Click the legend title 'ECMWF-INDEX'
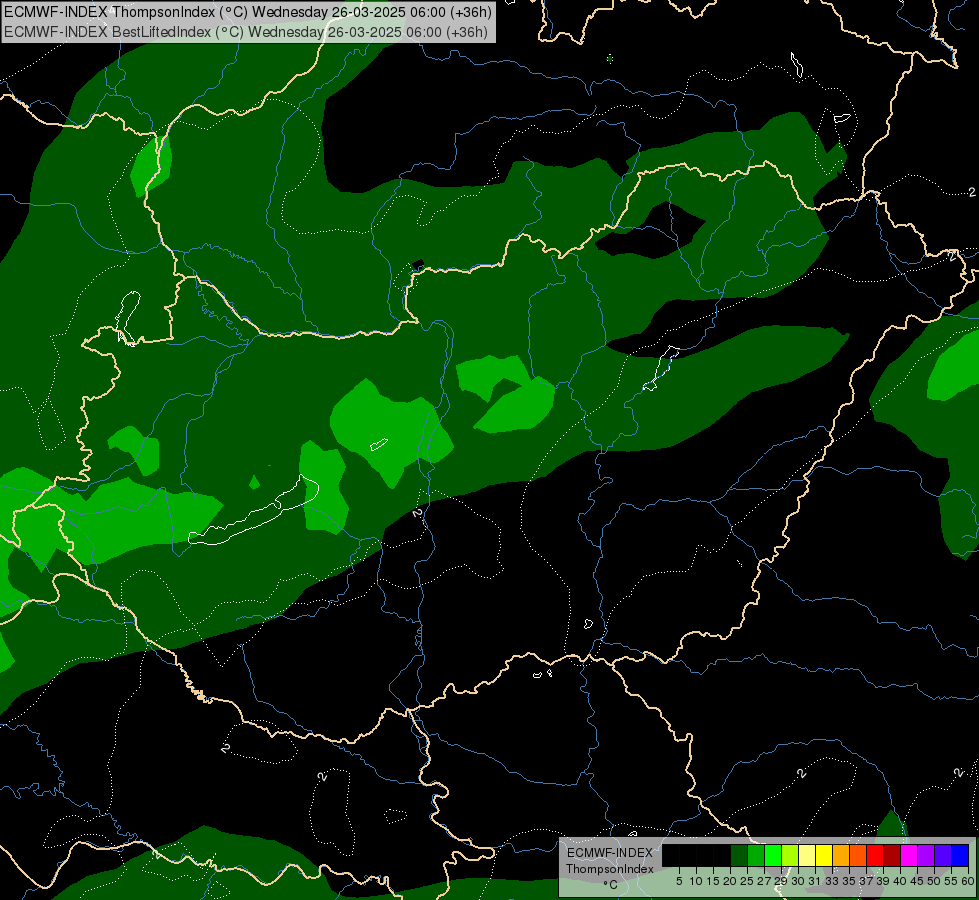 coord(610,853)
